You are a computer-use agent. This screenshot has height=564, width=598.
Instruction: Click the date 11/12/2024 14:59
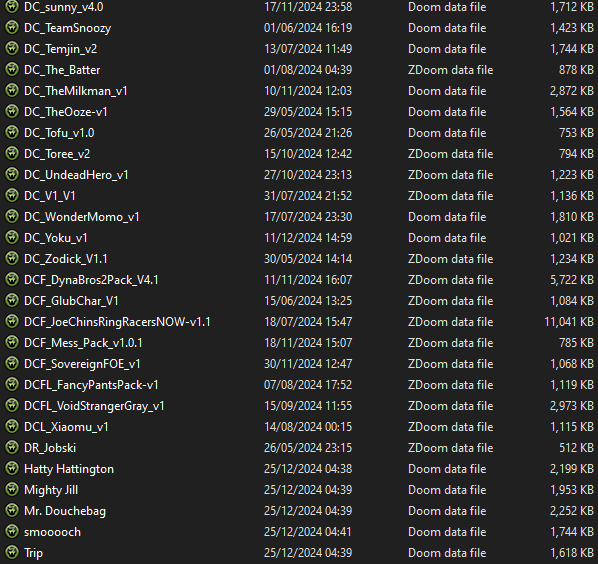point(308,238)
